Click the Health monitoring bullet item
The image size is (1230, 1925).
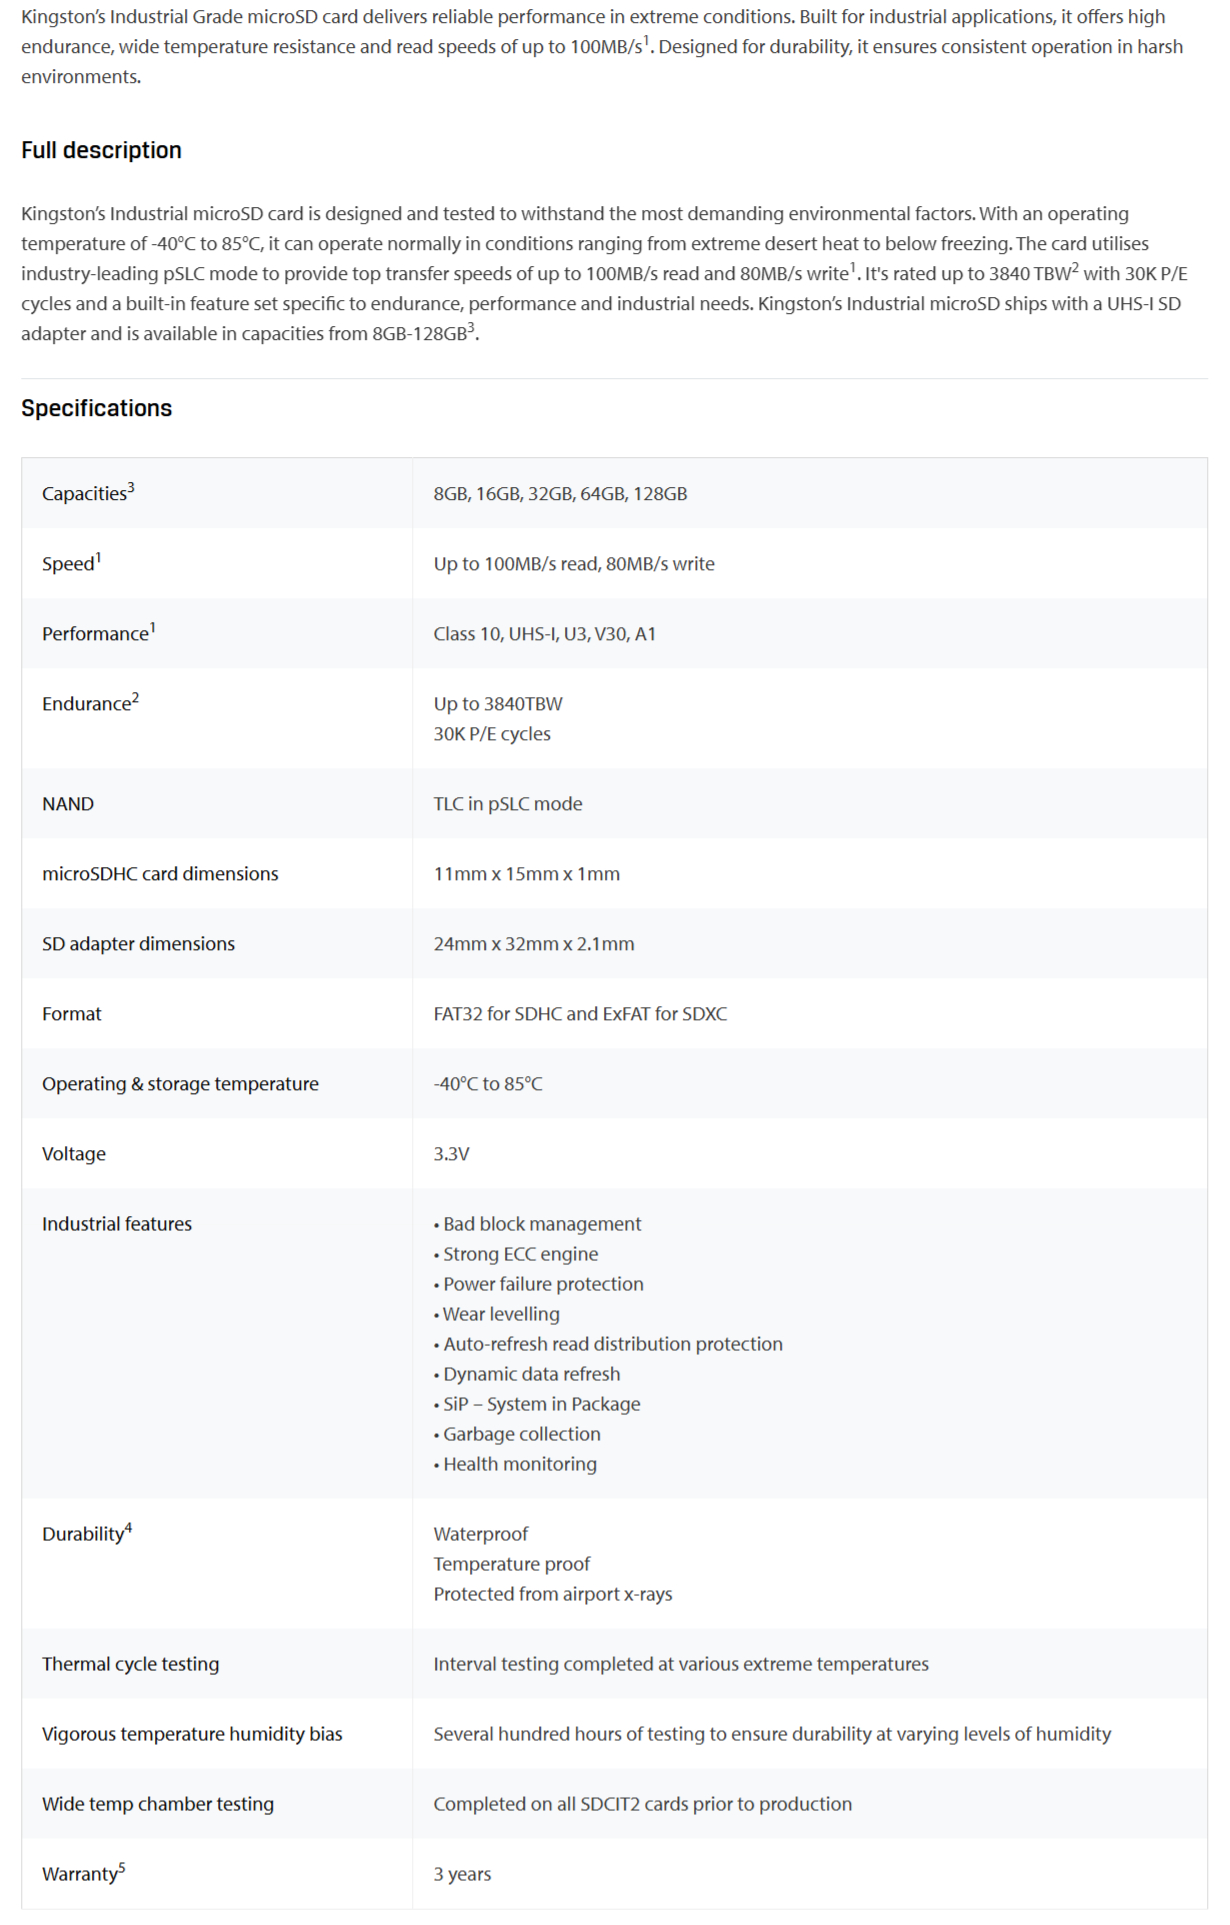click(515, 1464)
